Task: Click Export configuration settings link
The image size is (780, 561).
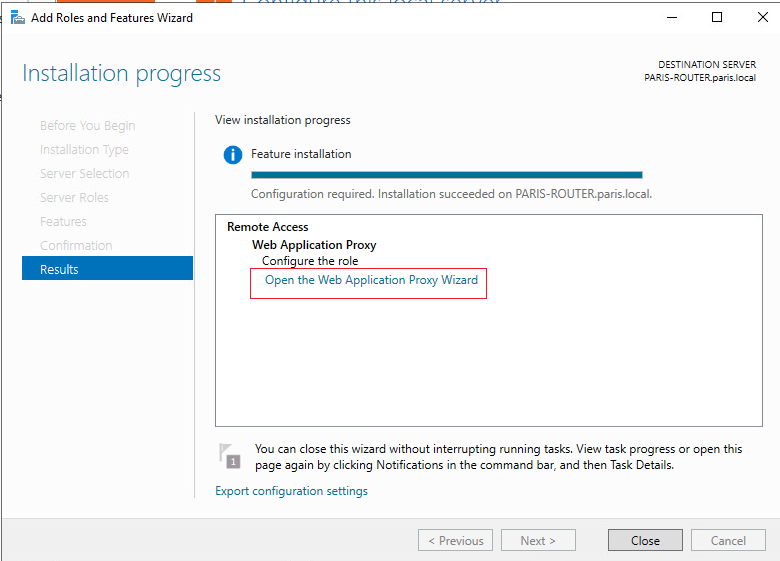Action: point(291,491)
